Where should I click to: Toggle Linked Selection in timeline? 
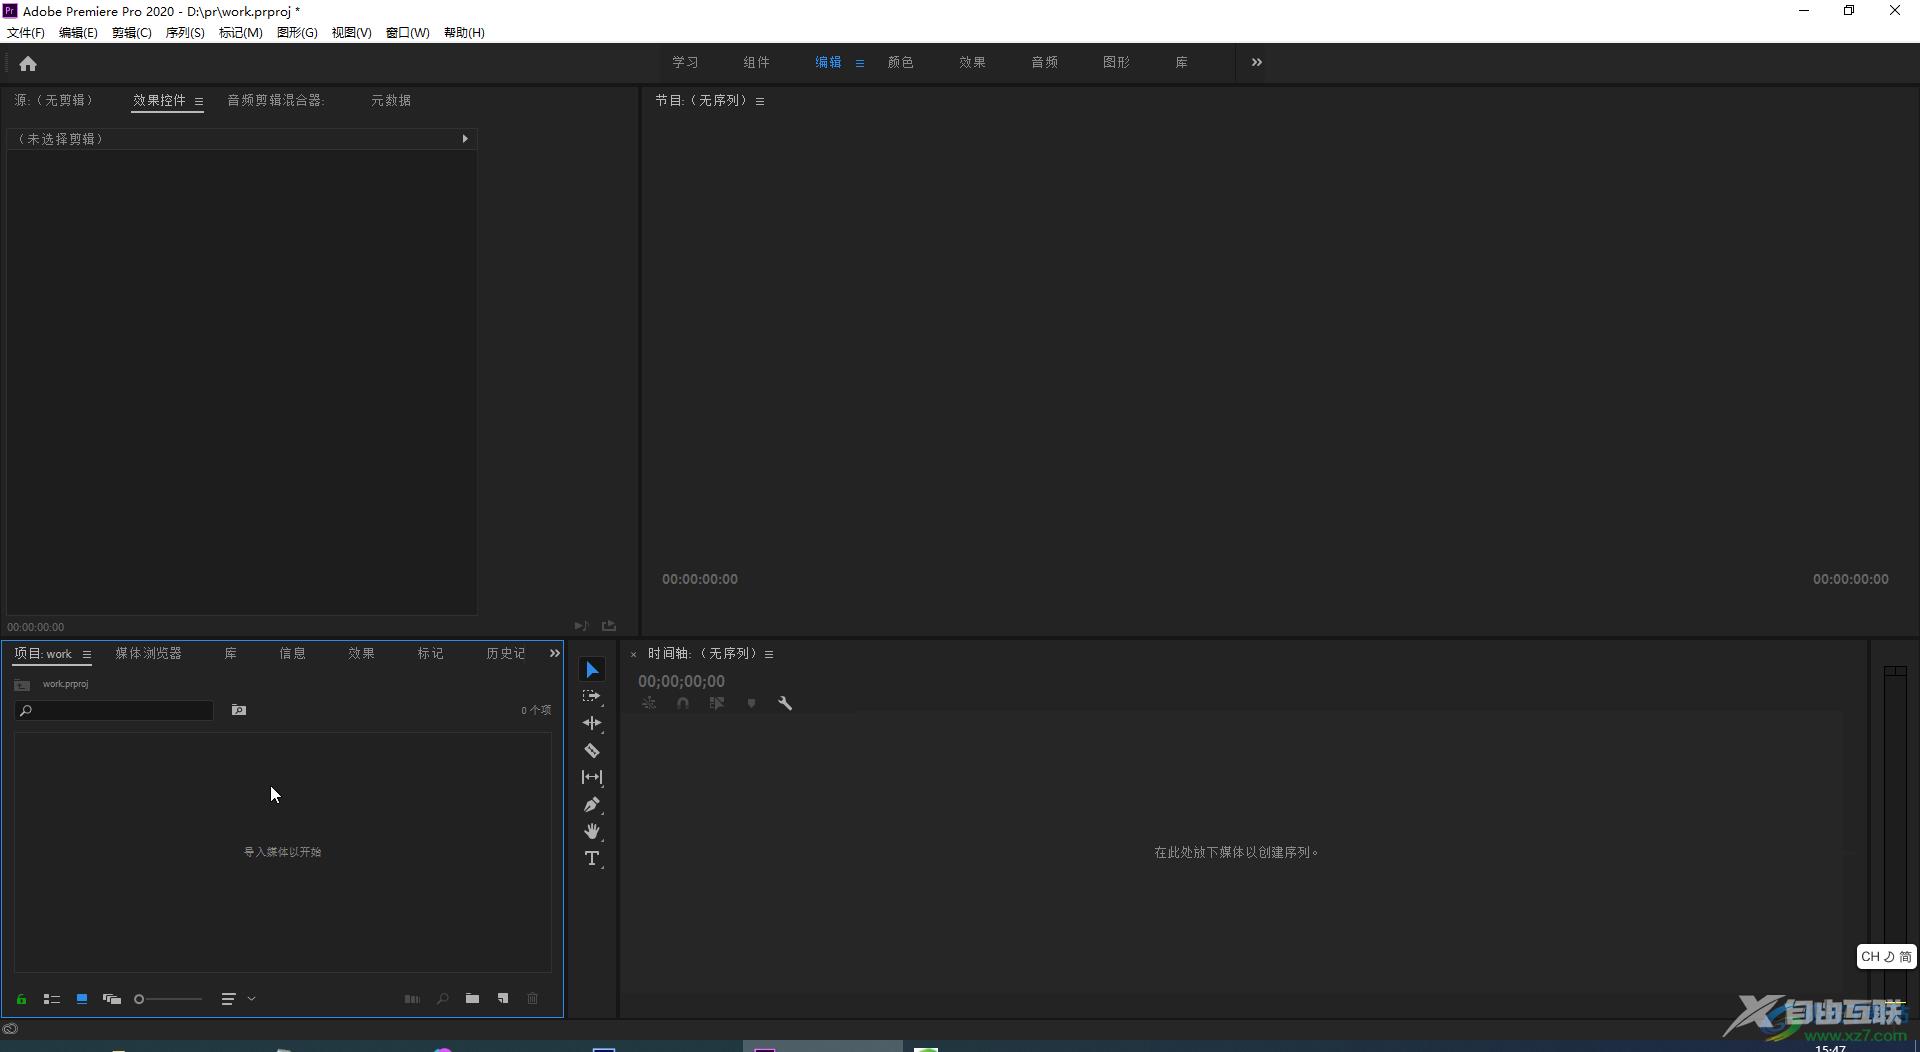pyautogui.click(x=717, y=703)
